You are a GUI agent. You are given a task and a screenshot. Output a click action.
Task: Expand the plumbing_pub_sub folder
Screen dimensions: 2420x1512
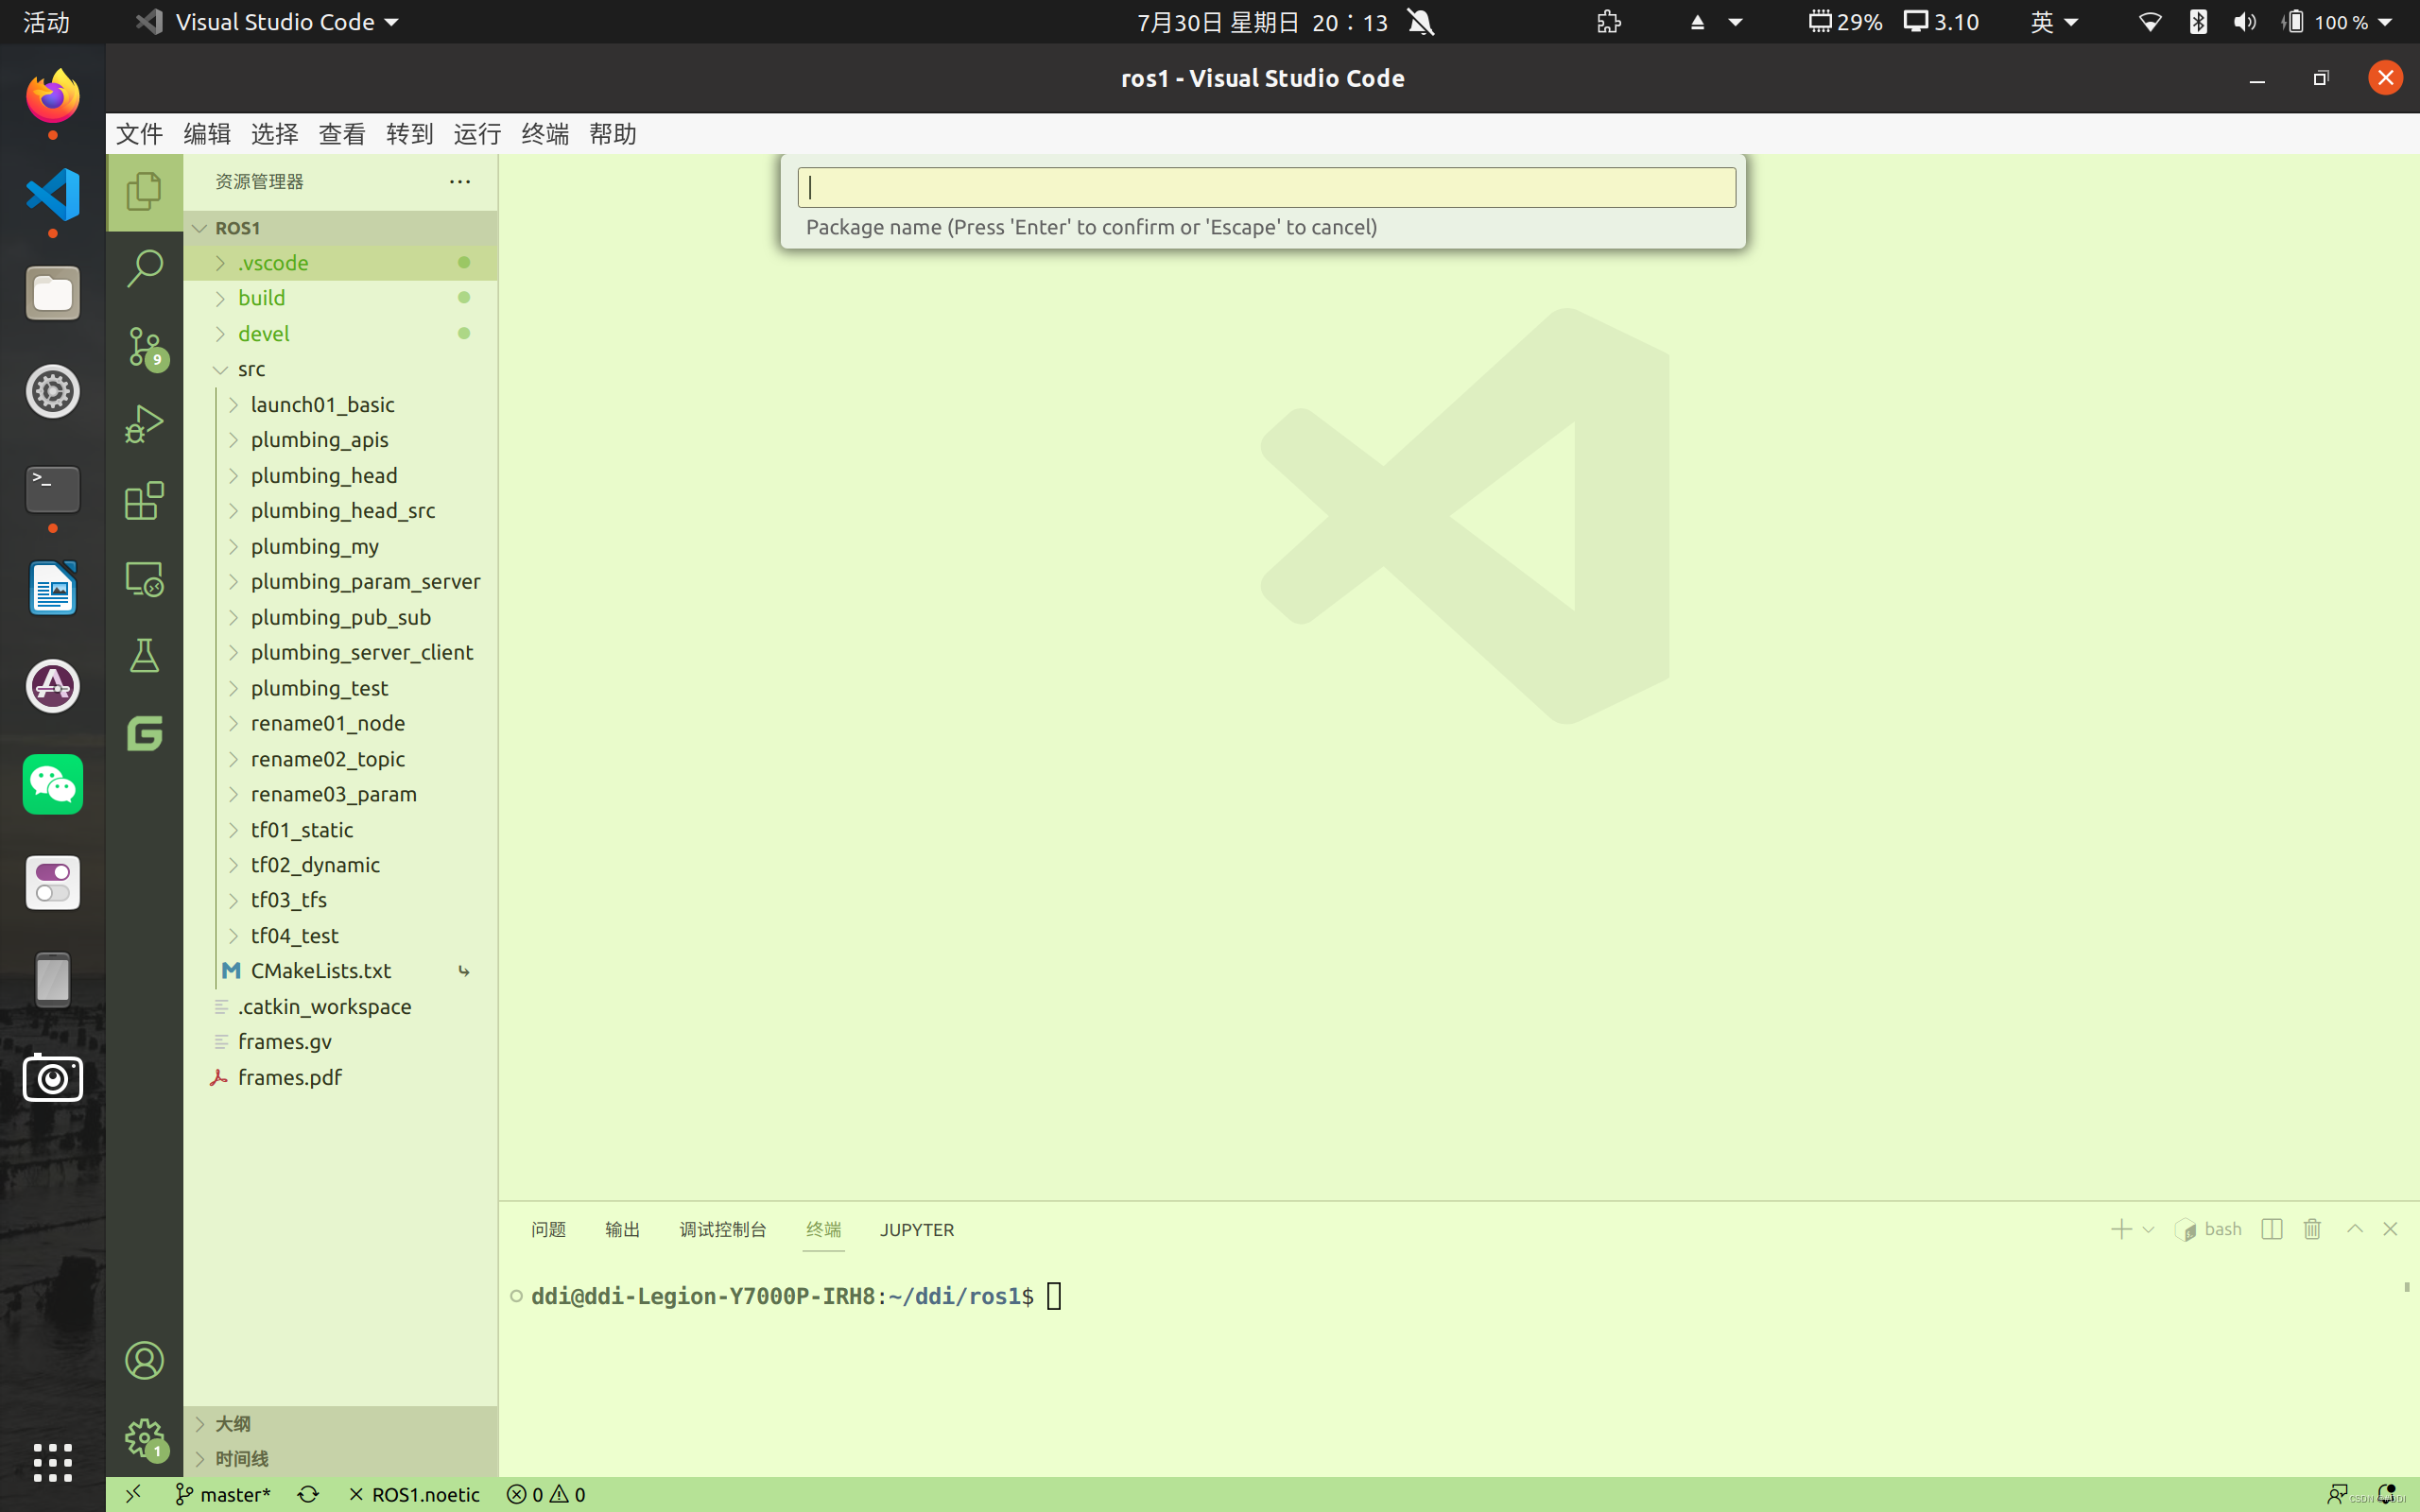pyautogui.click(x=340, y=617)
